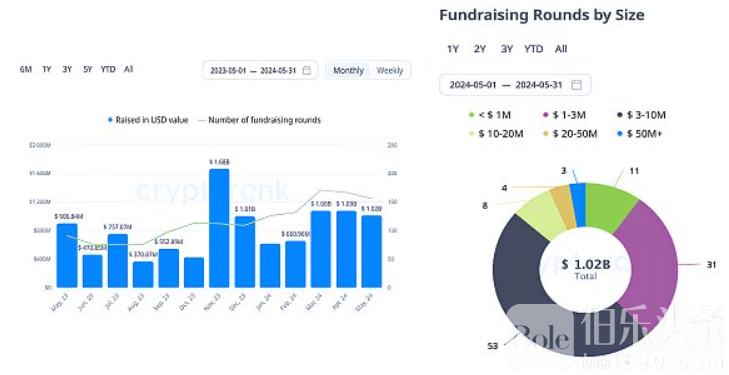Hide the '$ 50M+' legend series
This screenshot has width=729, height=375.
click(x=639, y=134)
